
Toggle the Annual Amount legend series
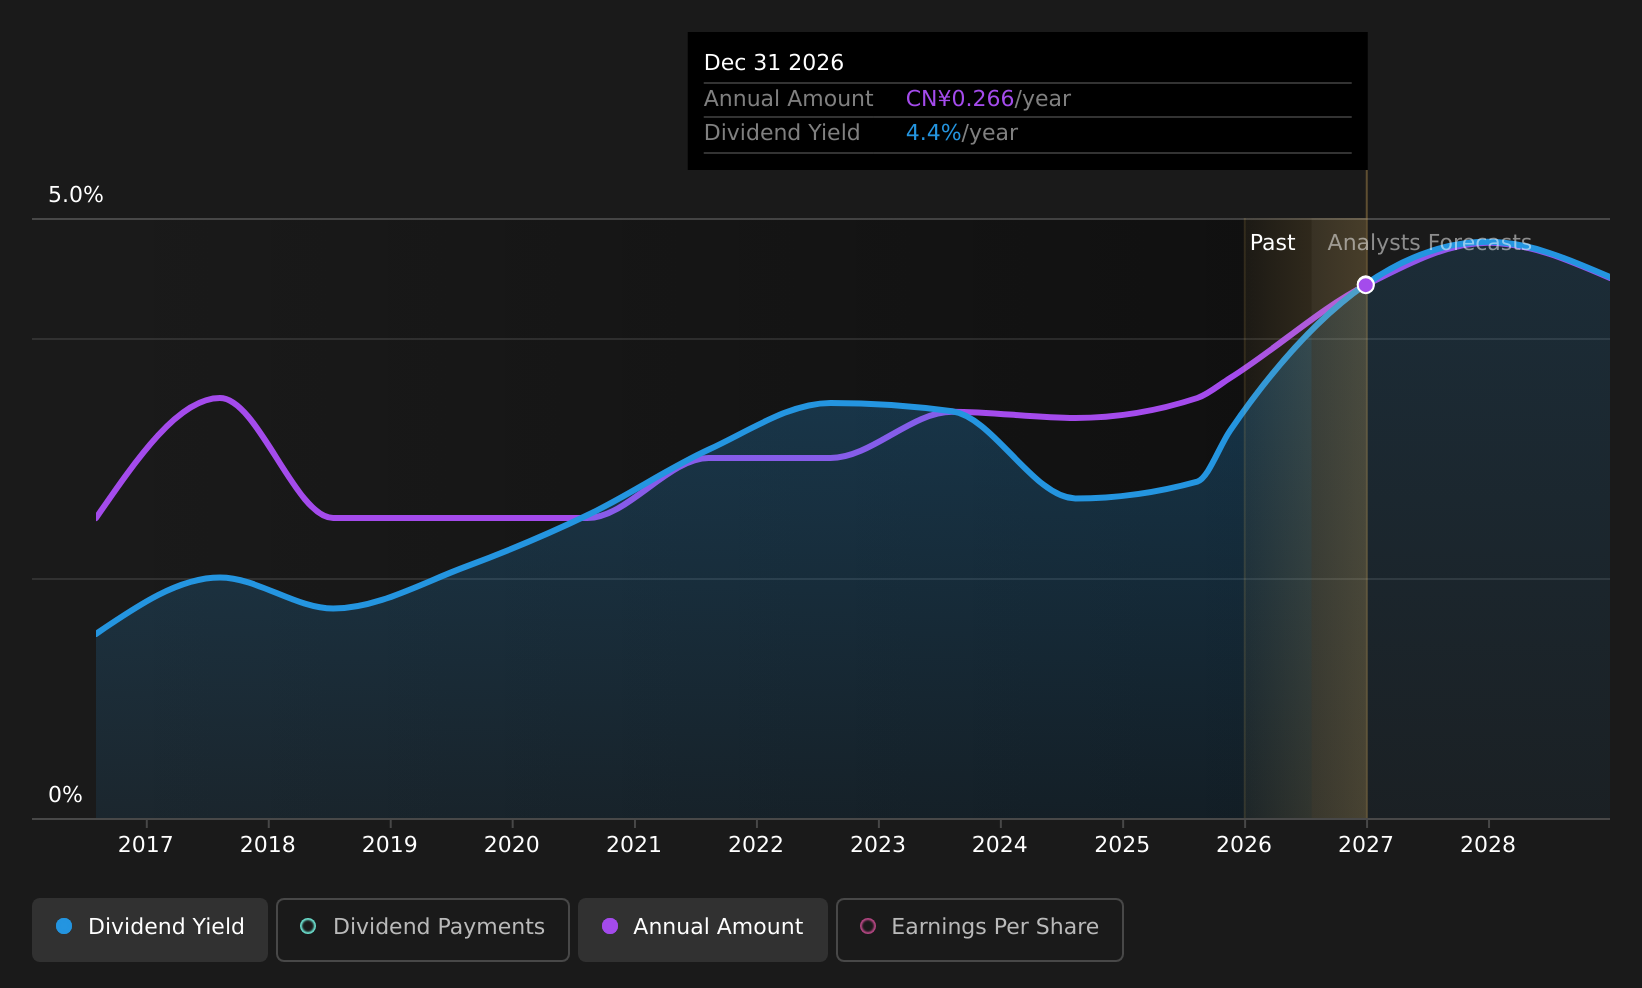[x=703, y=929]
